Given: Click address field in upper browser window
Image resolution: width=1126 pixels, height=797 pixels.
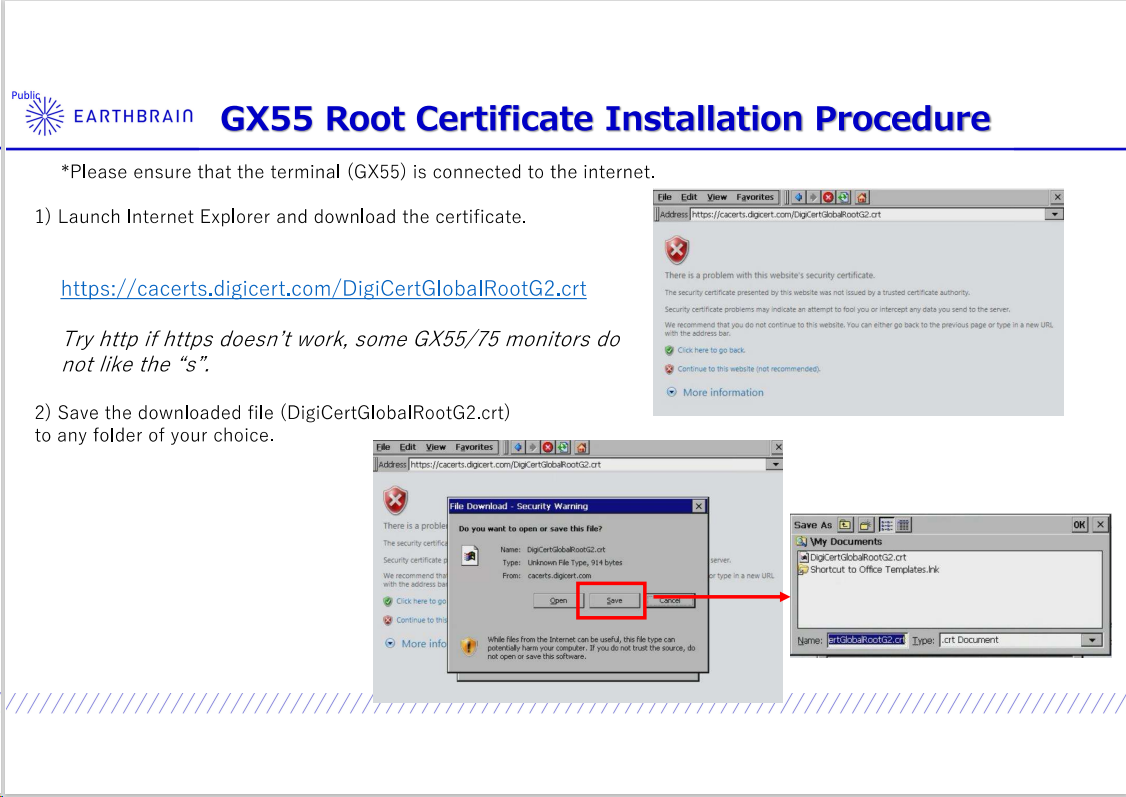Looking at the screenshot, I should pyautogui.click(x=867, y=214).
